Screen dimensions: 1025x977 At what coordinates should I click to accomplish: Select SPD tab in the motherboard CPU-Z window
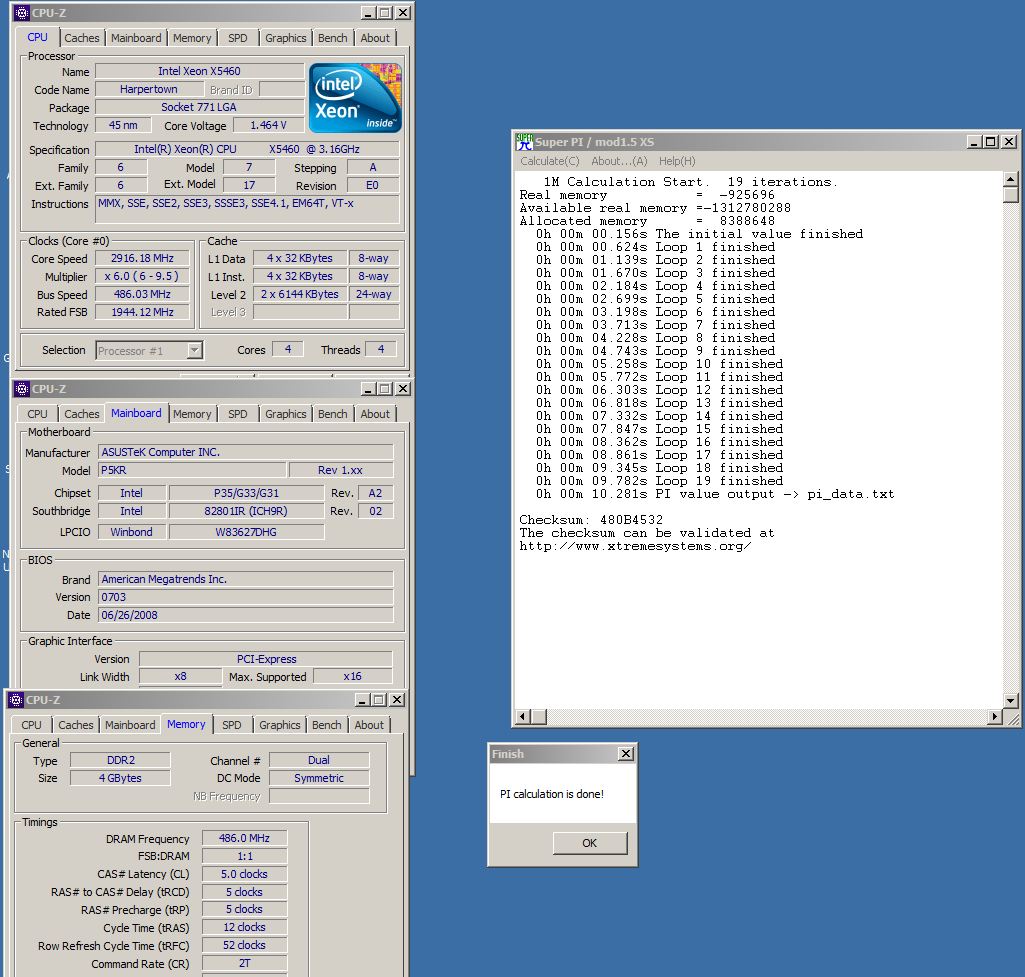tap(238, 414)
